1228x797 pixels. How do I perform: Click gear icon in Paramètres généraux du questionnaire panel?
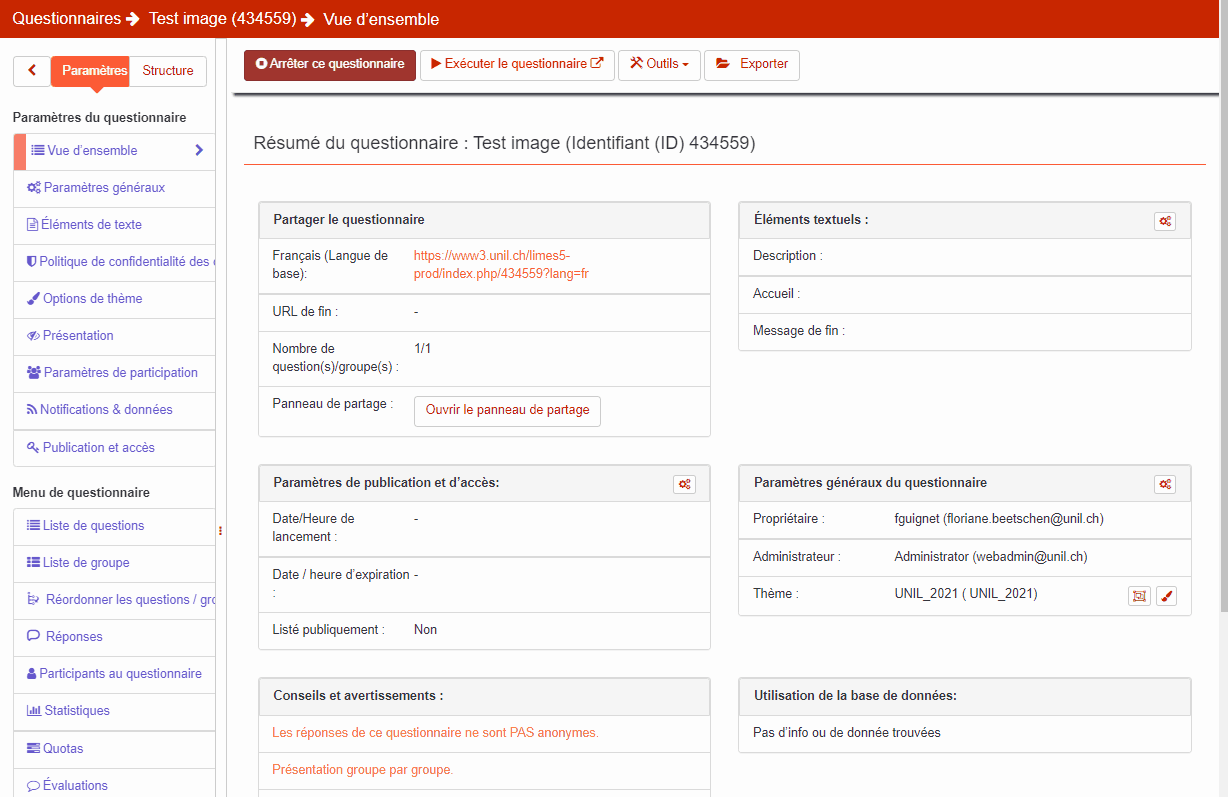tap(1164, 484)
